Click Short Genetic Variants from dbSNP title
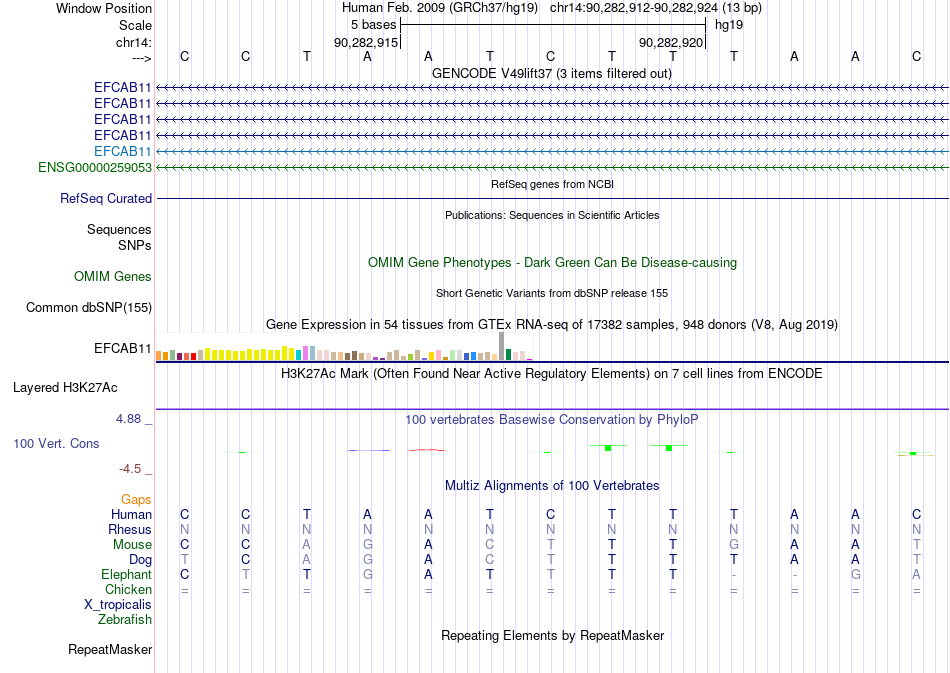 coord(551,293)
